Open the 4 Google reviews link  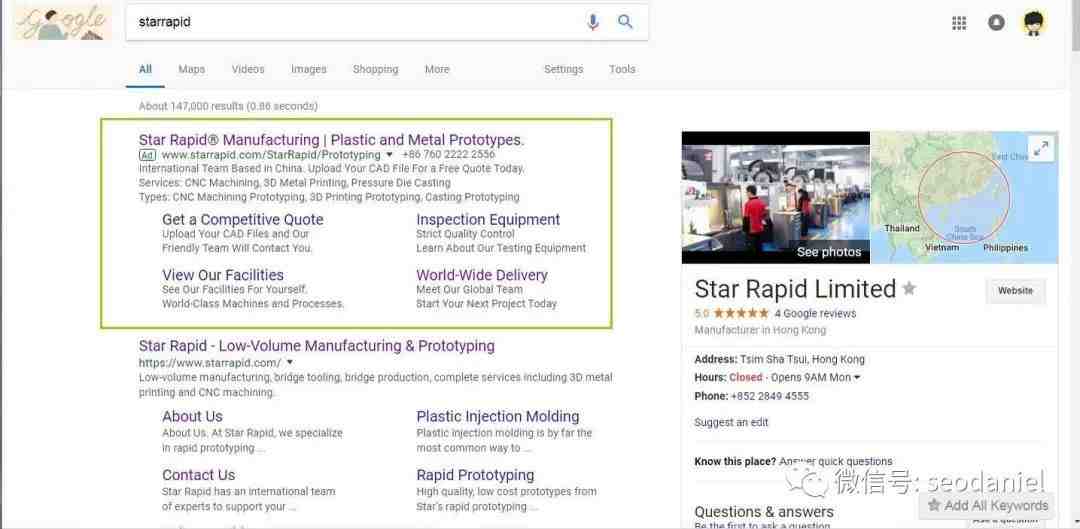pos(815,313)
